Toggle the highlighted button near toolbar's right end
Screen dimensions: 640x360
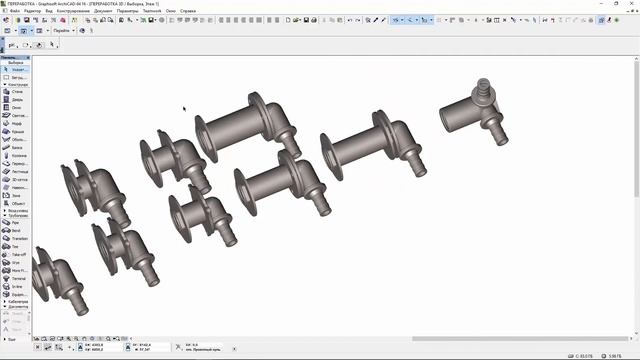[x=602, y=20]
